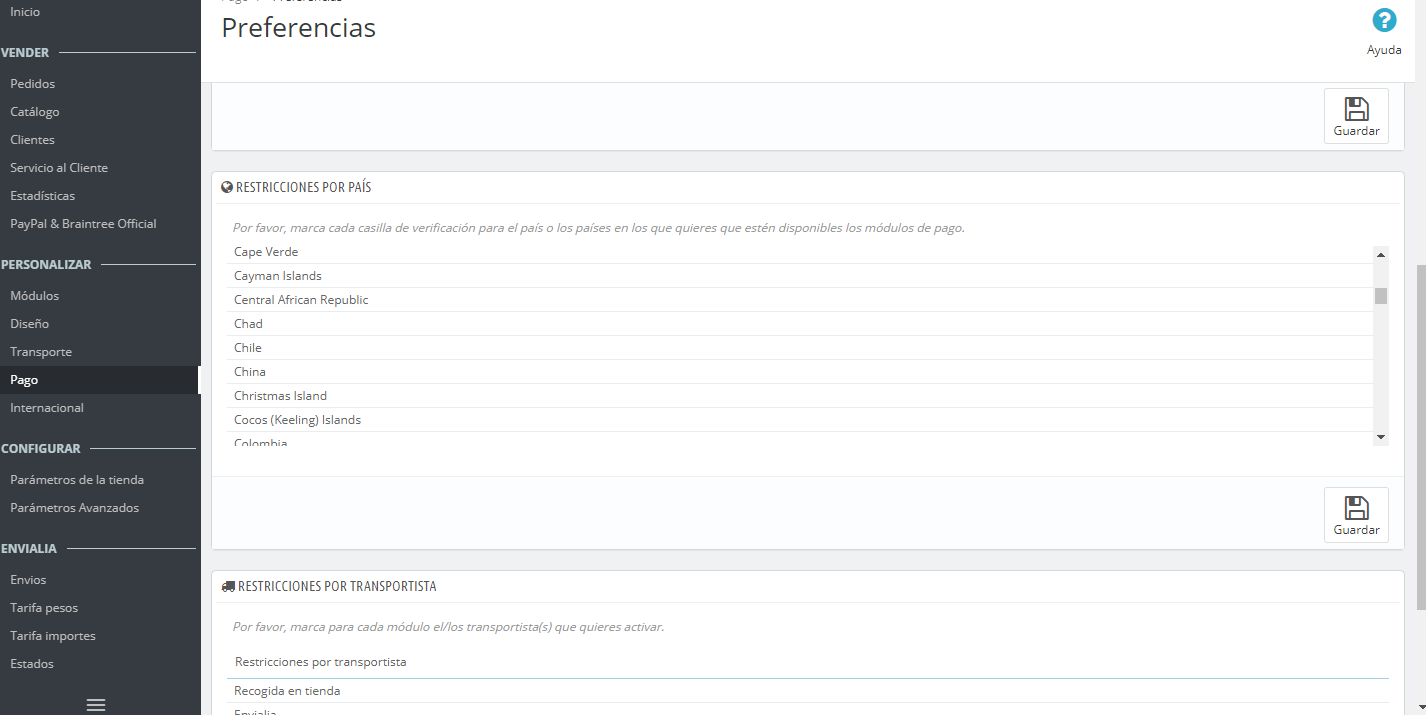Navigate to Tarifa pesos
The height and width of the screenshot is (715, 1426).
point(44,608)
